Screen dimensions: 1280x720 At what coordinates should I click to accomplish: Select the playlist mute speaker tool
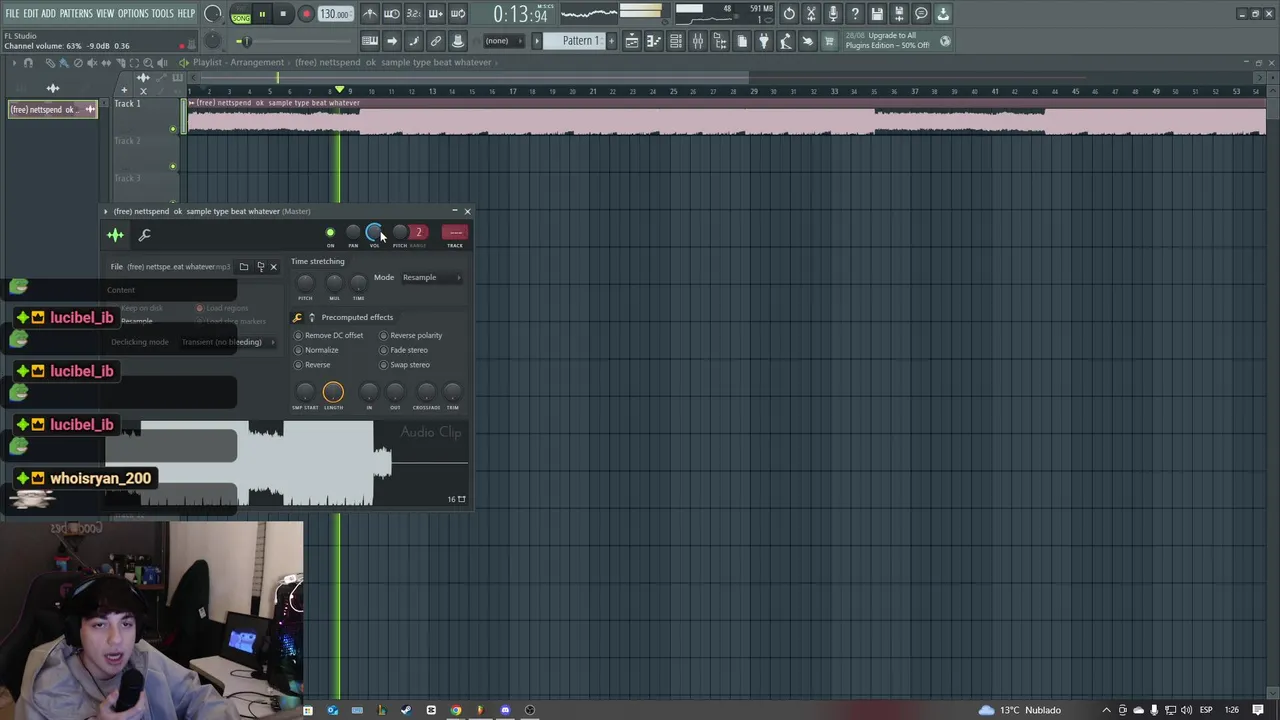pyautogui.click(x=92, y=63)
